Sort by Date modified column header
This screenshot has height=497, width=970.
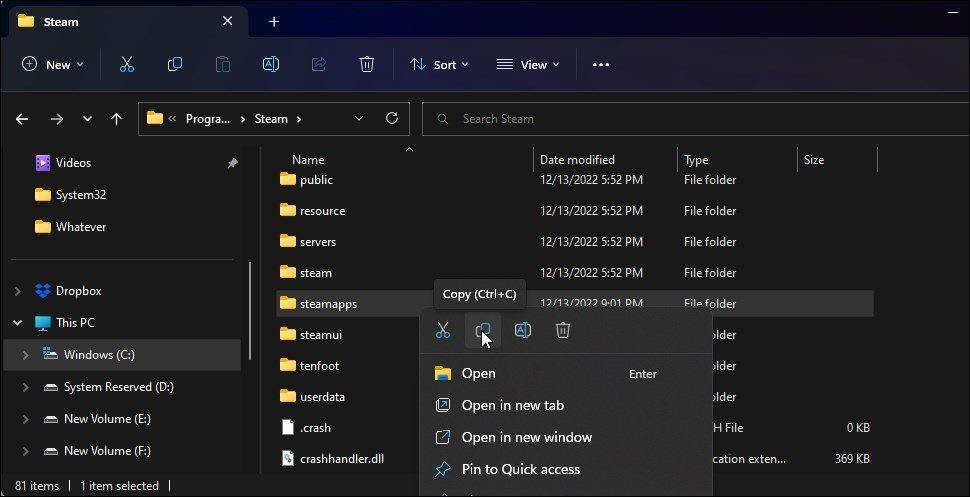pyautogui.click(x=577, y=160)
